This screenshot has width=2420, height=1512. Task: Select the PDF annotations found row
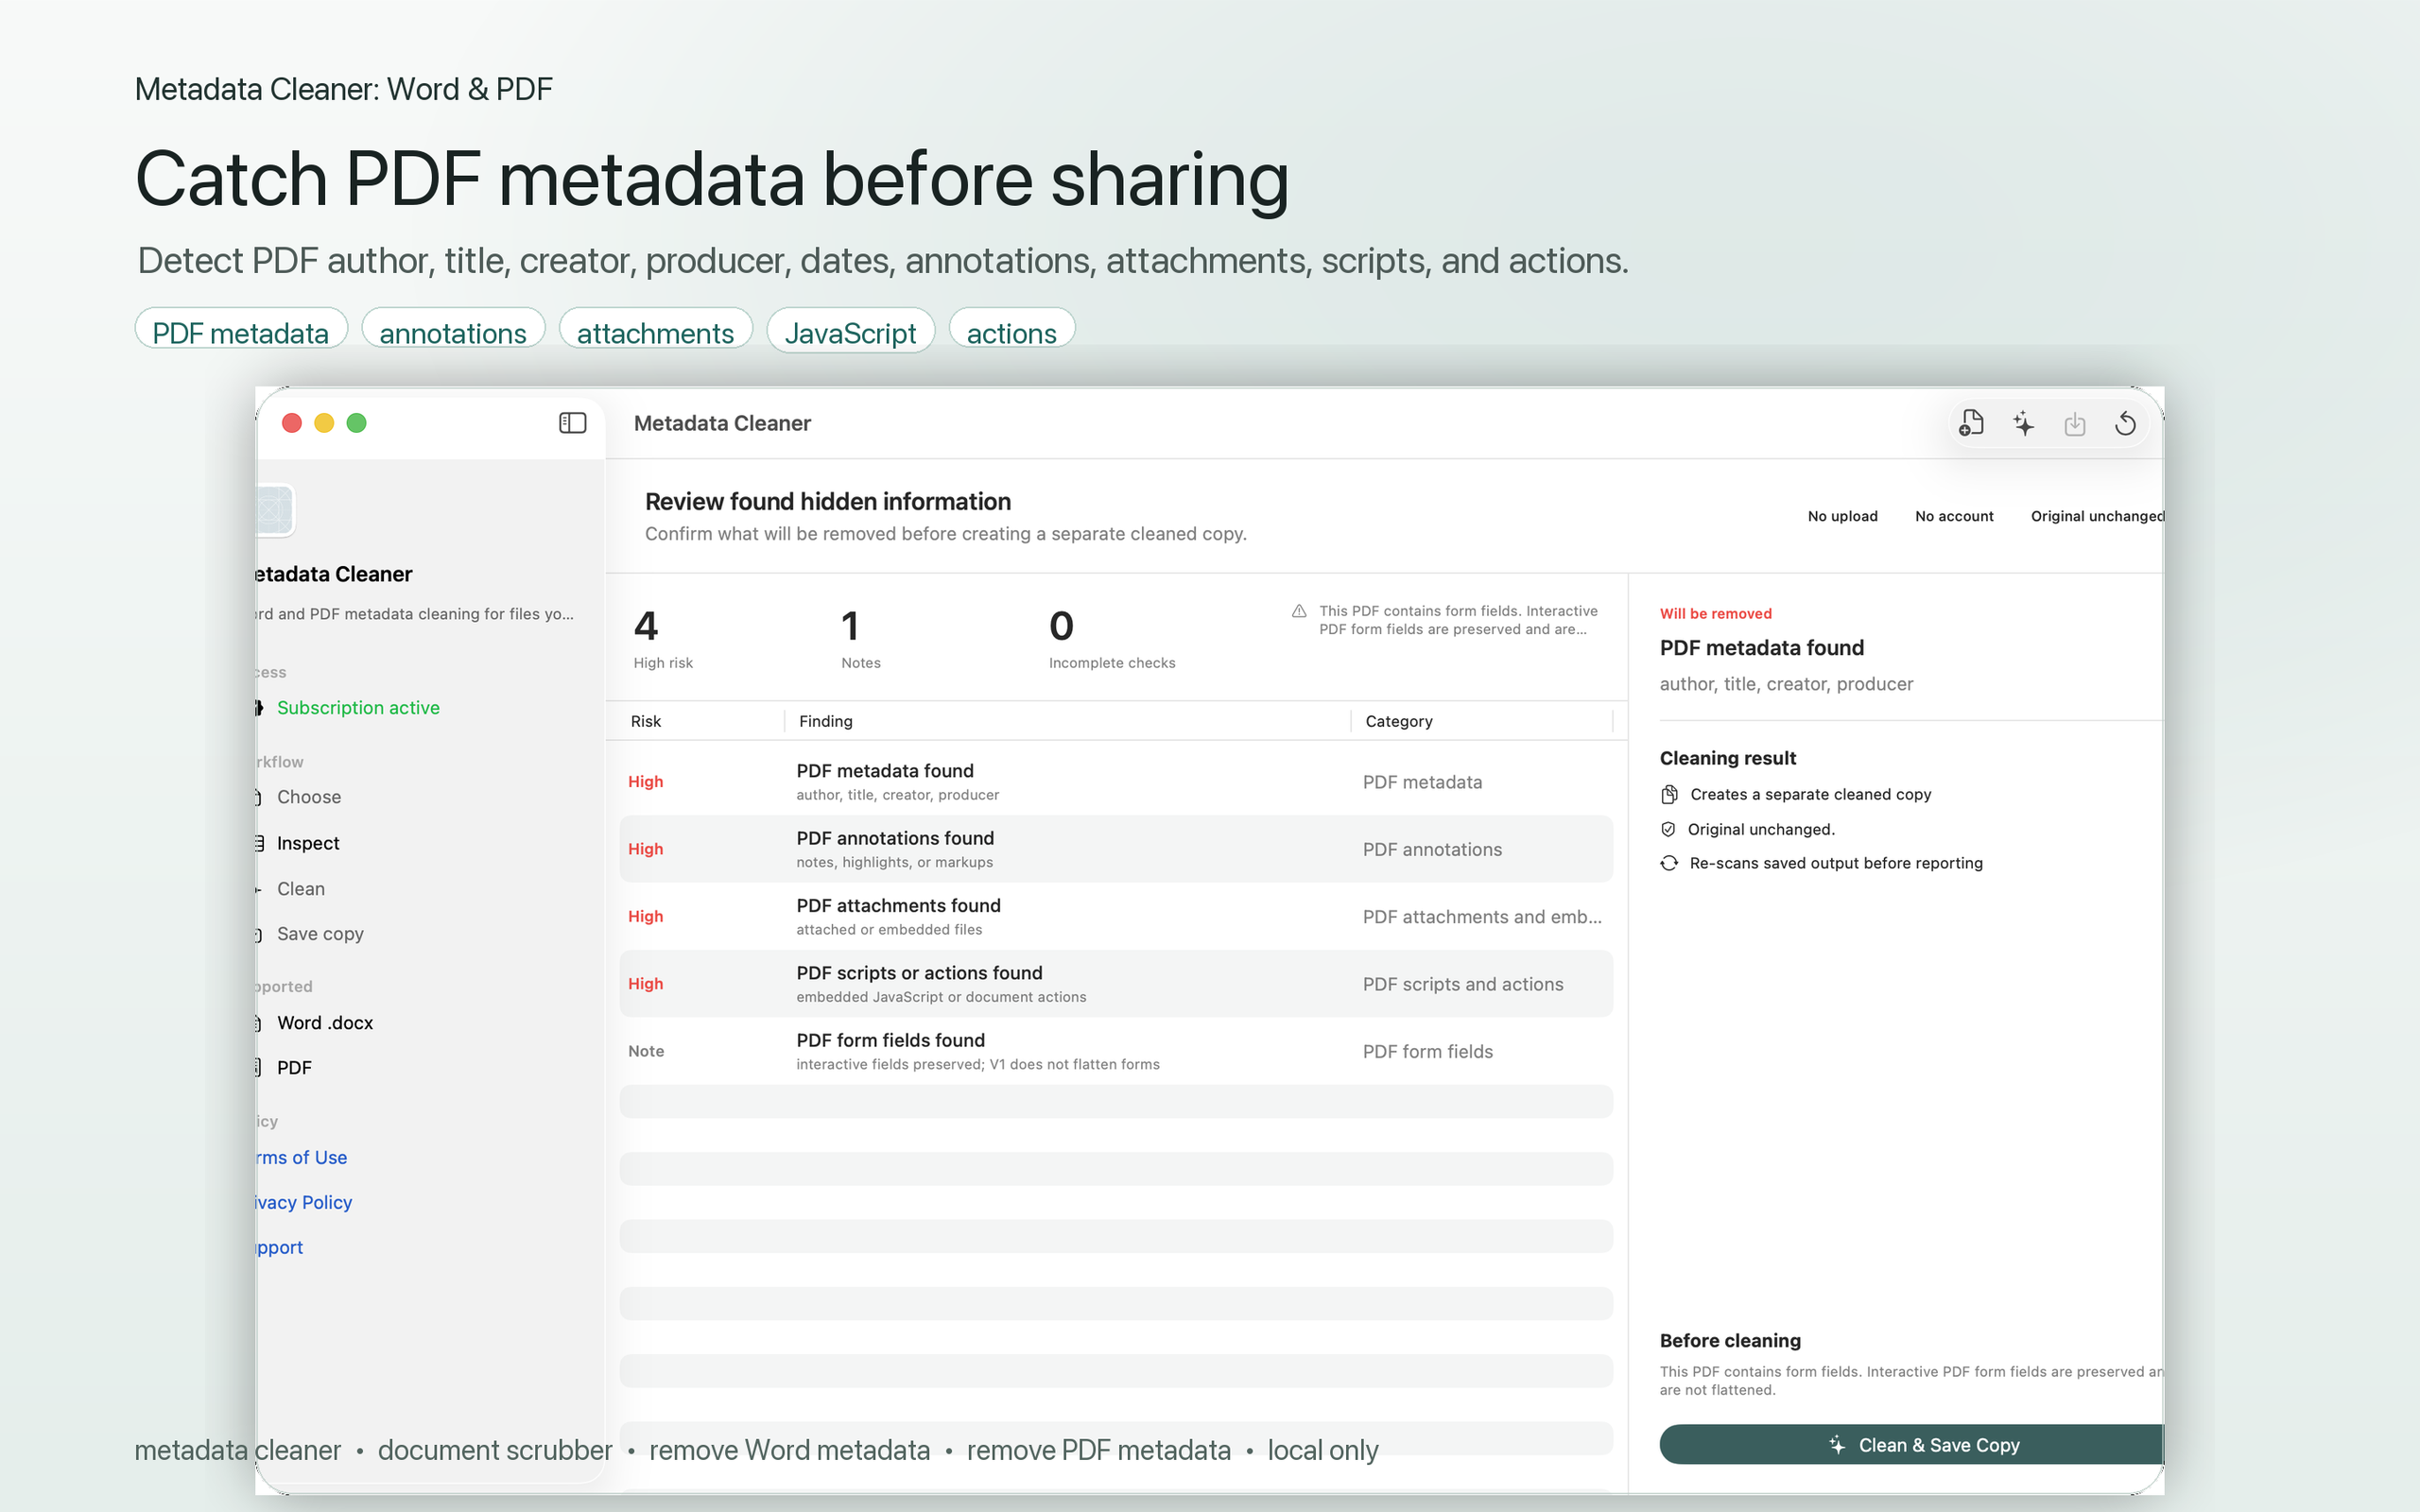(1116, 849)
